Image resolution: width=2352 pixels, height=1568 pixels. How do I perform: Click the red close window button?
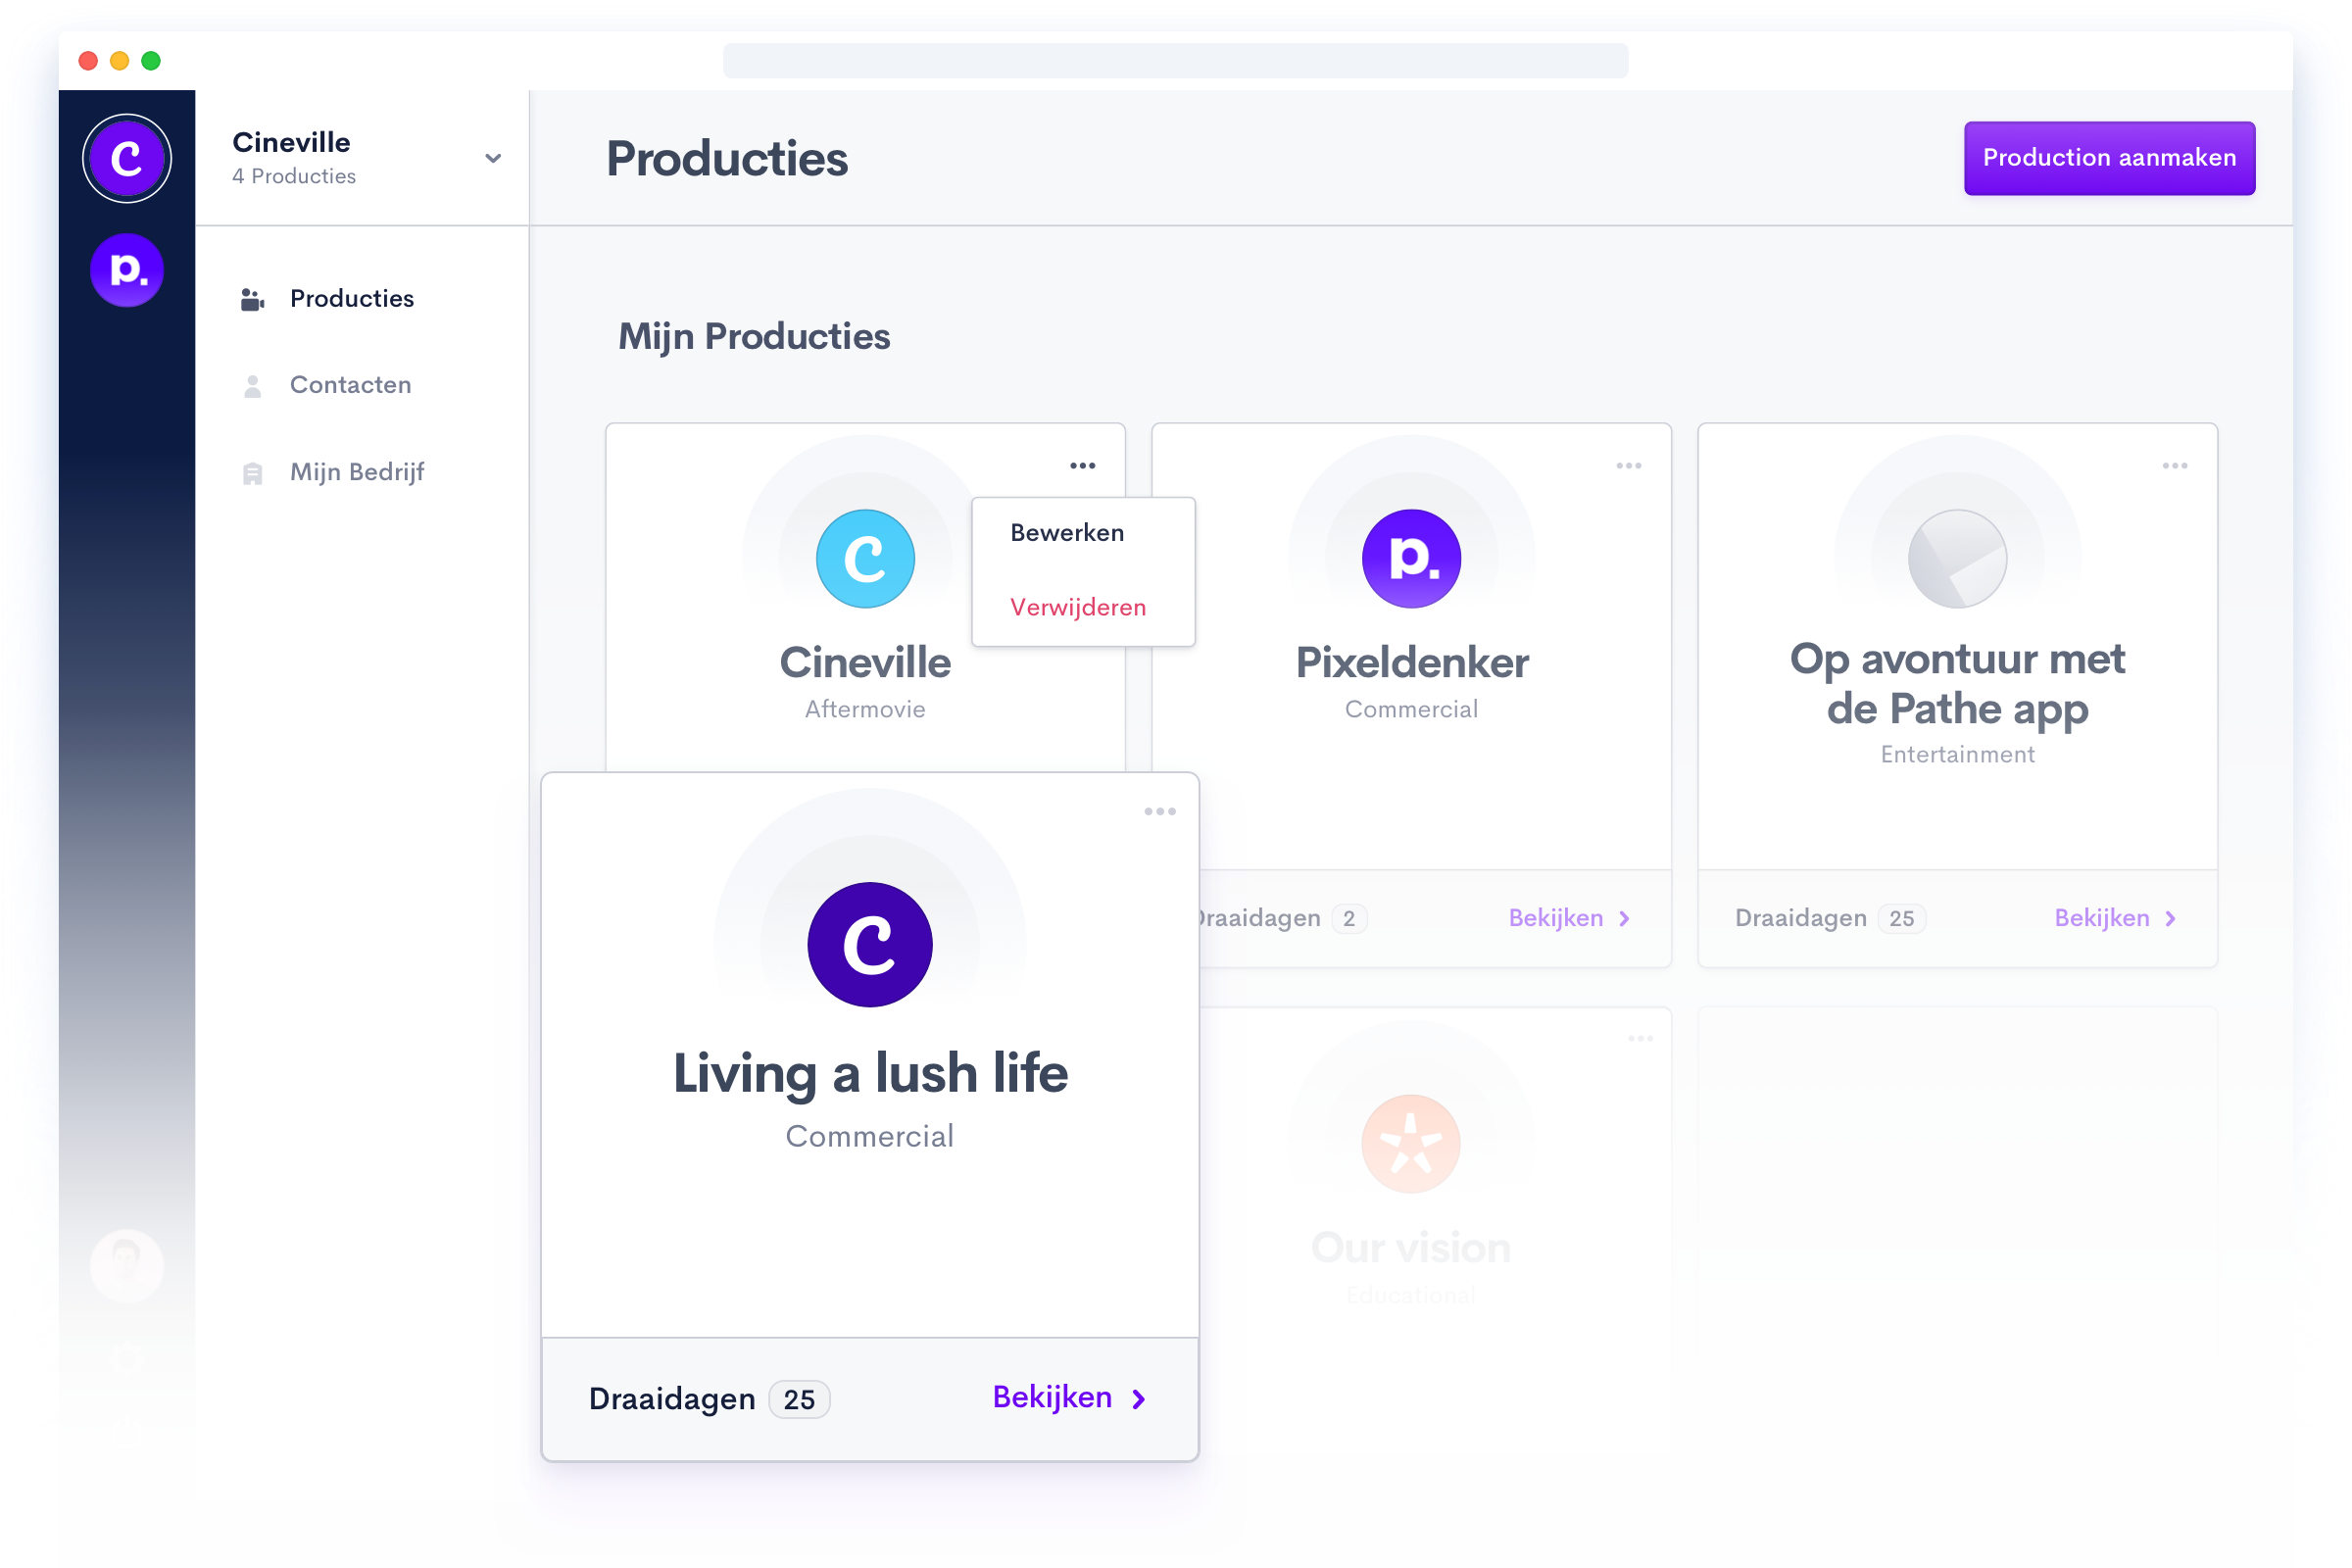[x=88, y=61]
